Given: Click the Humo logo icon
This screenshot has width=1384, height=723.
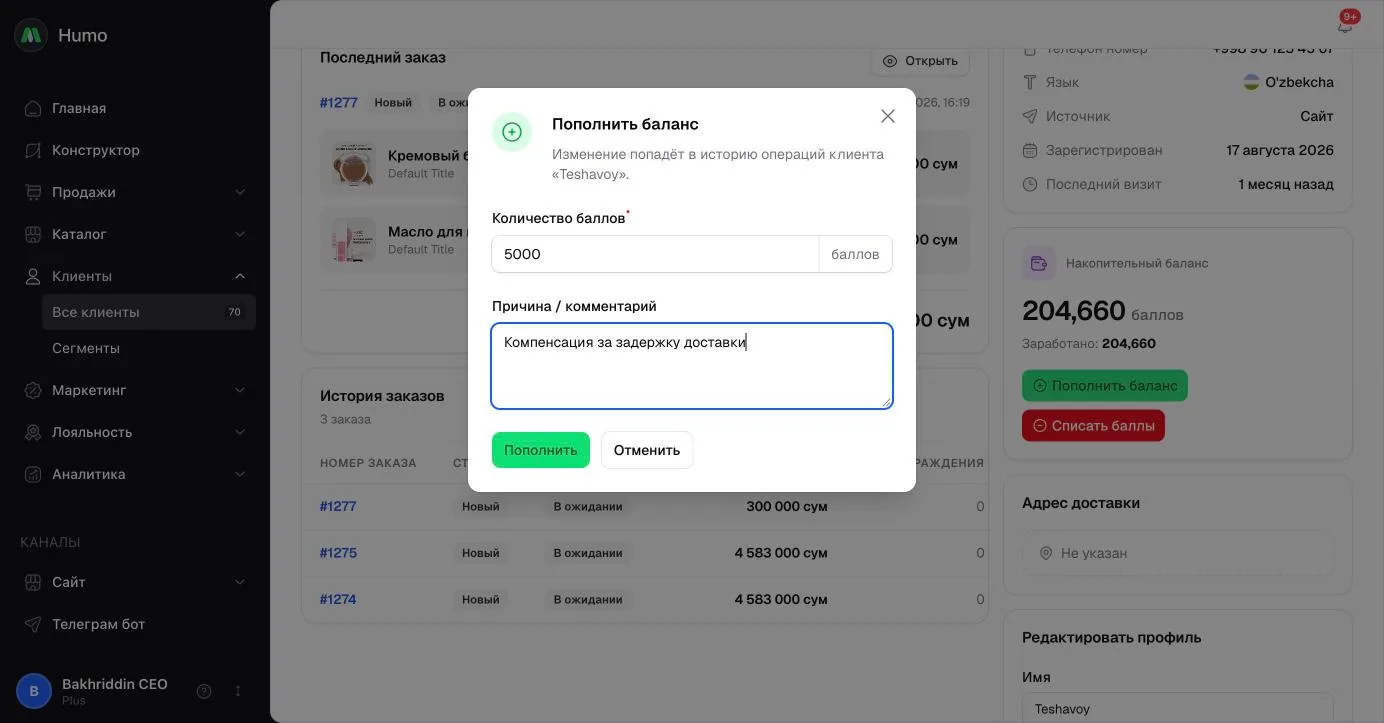Looking at the screenshot, I should pos(31,35).
